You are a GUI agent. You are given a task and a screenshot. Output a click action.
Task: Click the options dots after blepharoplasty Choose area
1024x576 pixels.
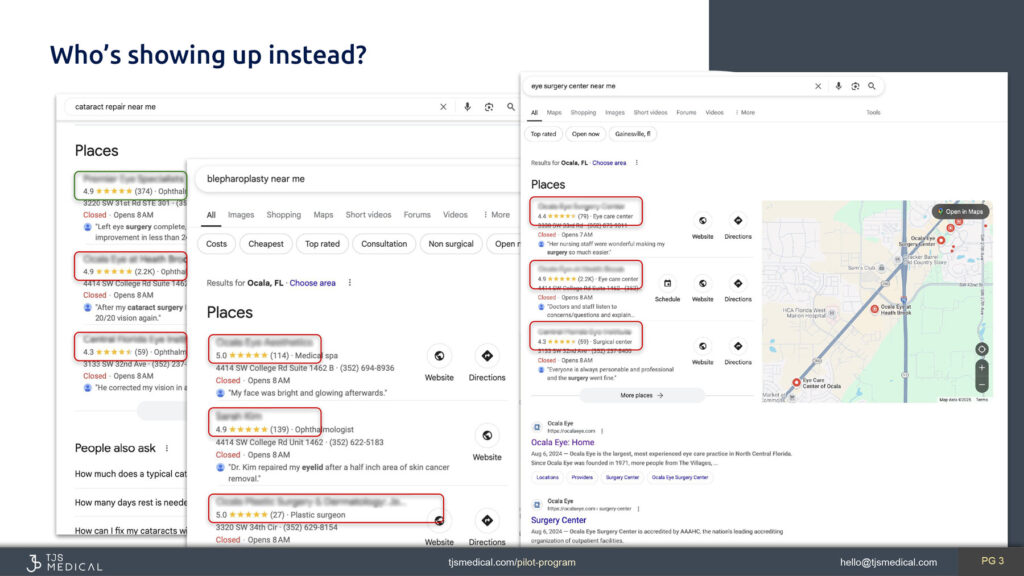350,283
